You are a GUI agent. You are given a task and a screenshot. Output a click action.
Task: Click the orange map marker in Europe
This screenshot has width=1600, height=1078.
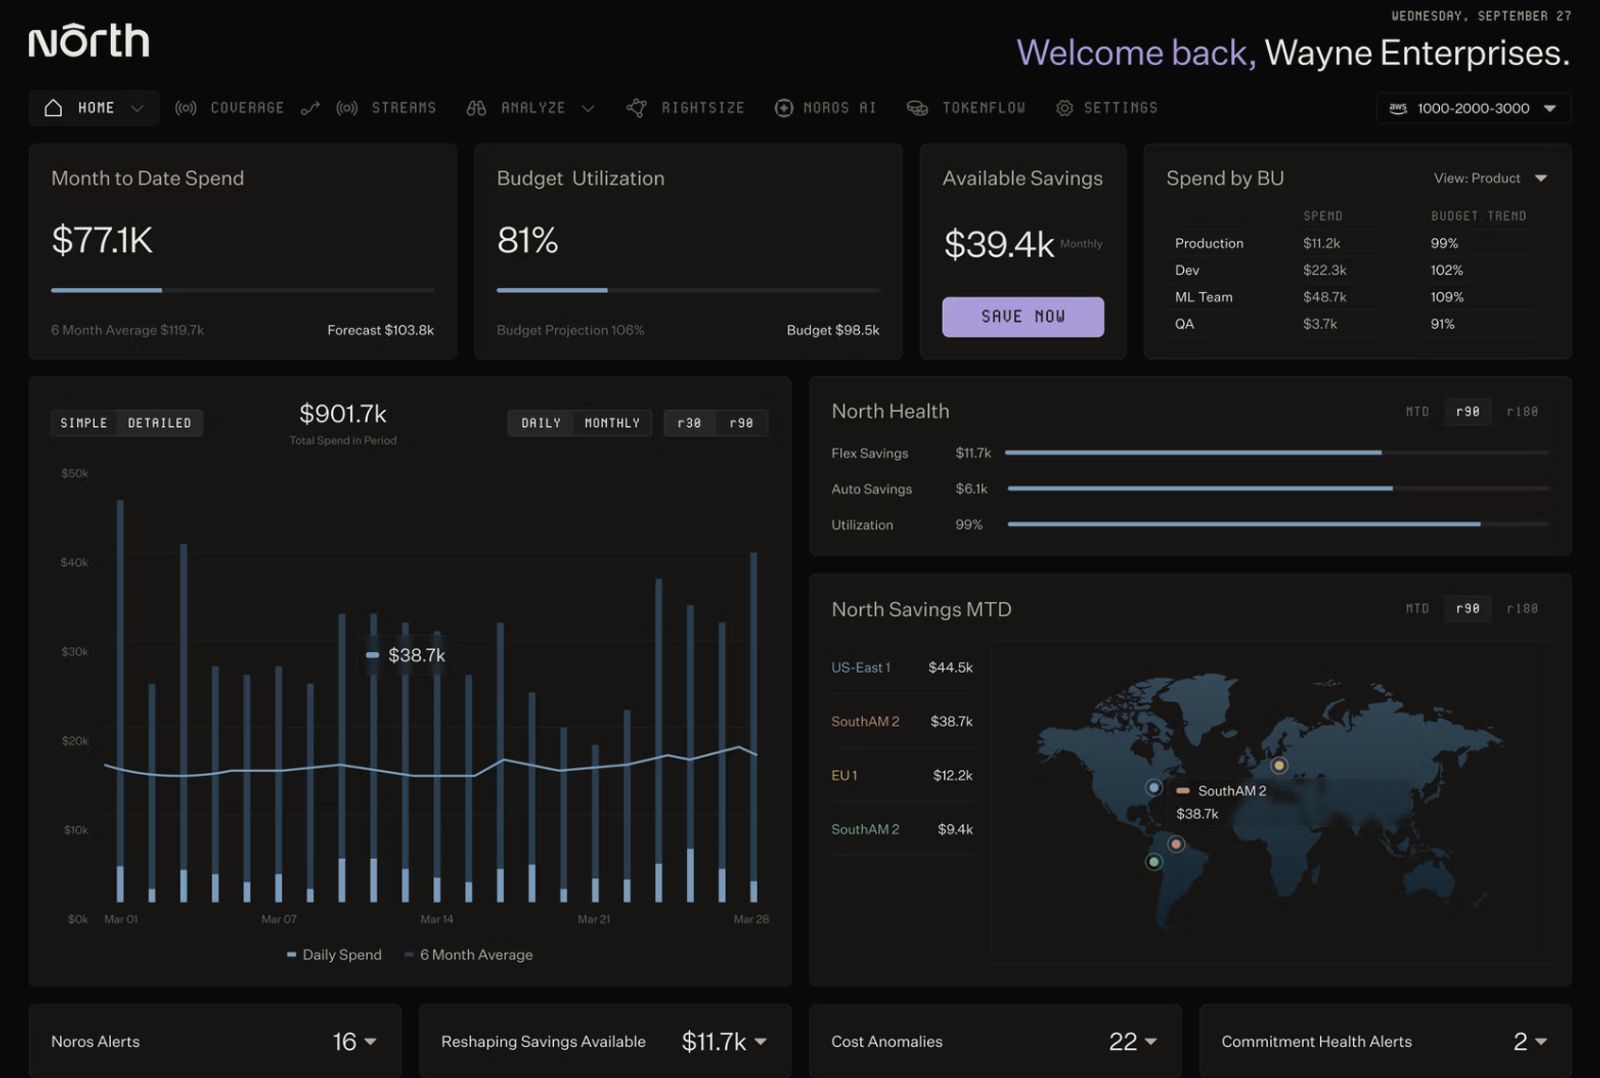(1279, 765)
